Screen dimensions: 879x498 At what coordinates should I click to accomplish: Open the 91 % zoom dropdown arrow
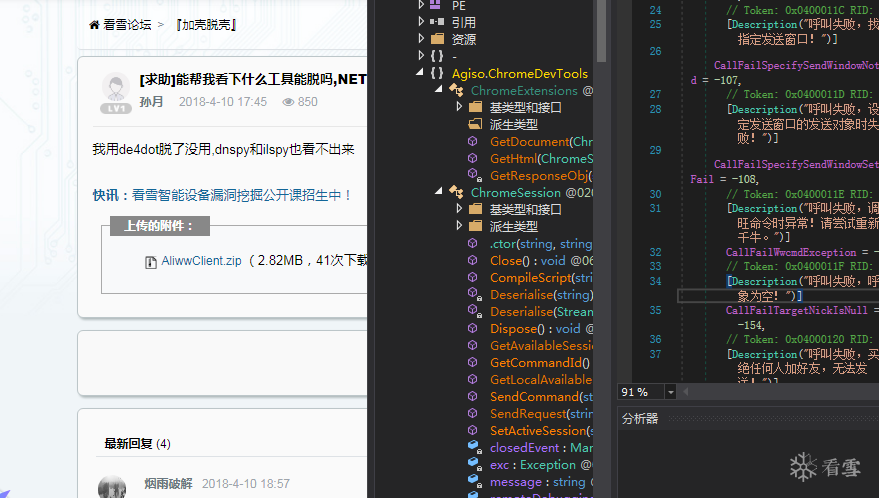click(670, 392)
